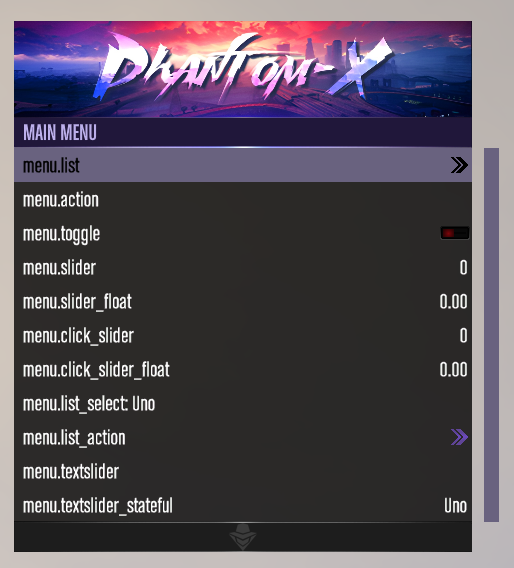
Task: Select the menu.slider_float row
Action: tap(243, 301)
